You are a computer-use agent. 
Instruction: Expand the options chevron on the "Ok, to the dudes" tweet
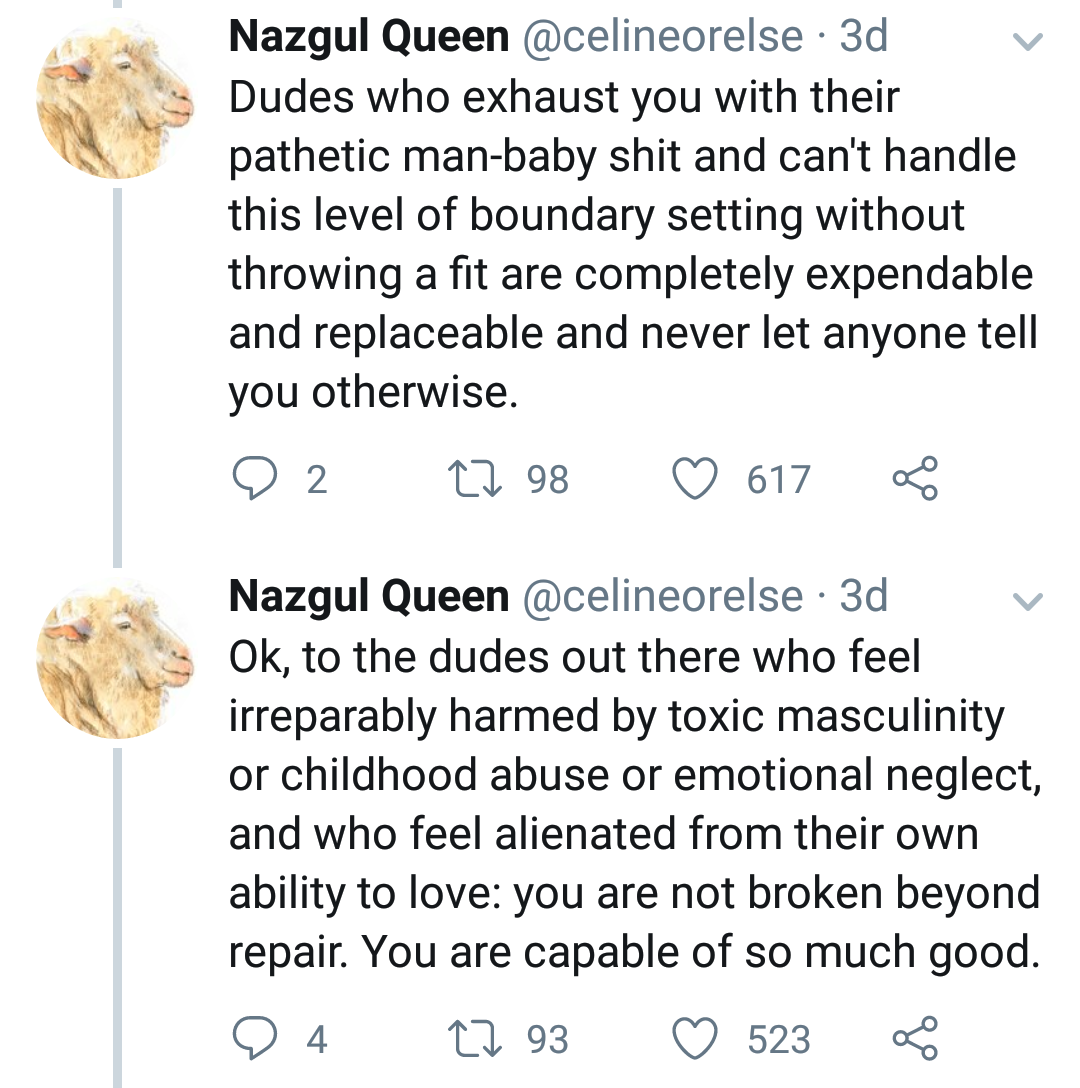click(x=1028, y=600)
